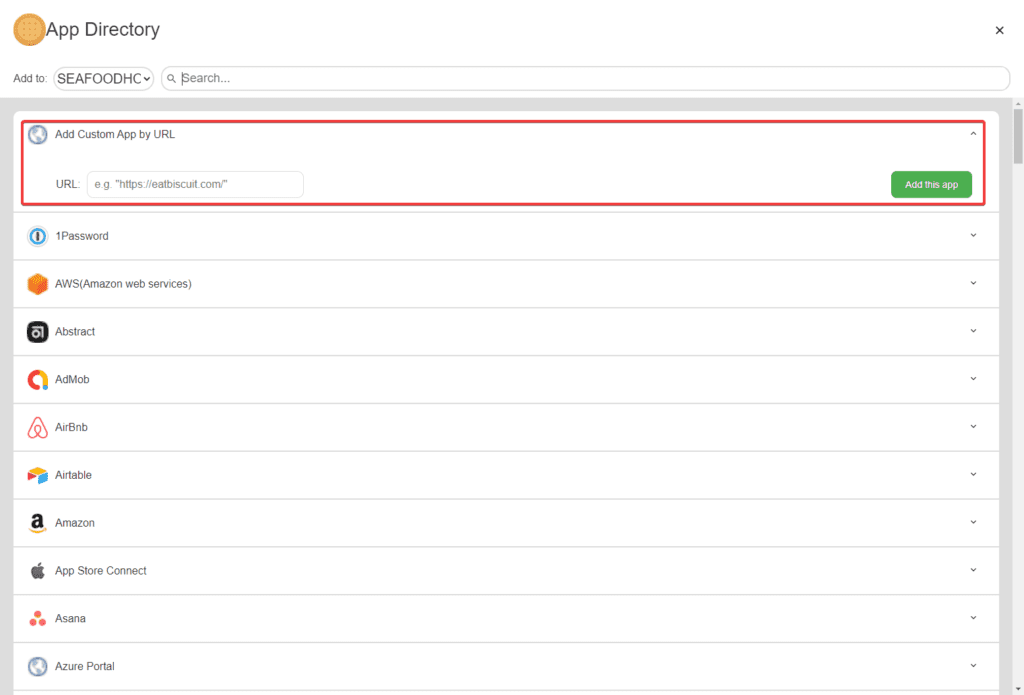
Task: Click the Airtable logo icon
Action: [37, 475]
